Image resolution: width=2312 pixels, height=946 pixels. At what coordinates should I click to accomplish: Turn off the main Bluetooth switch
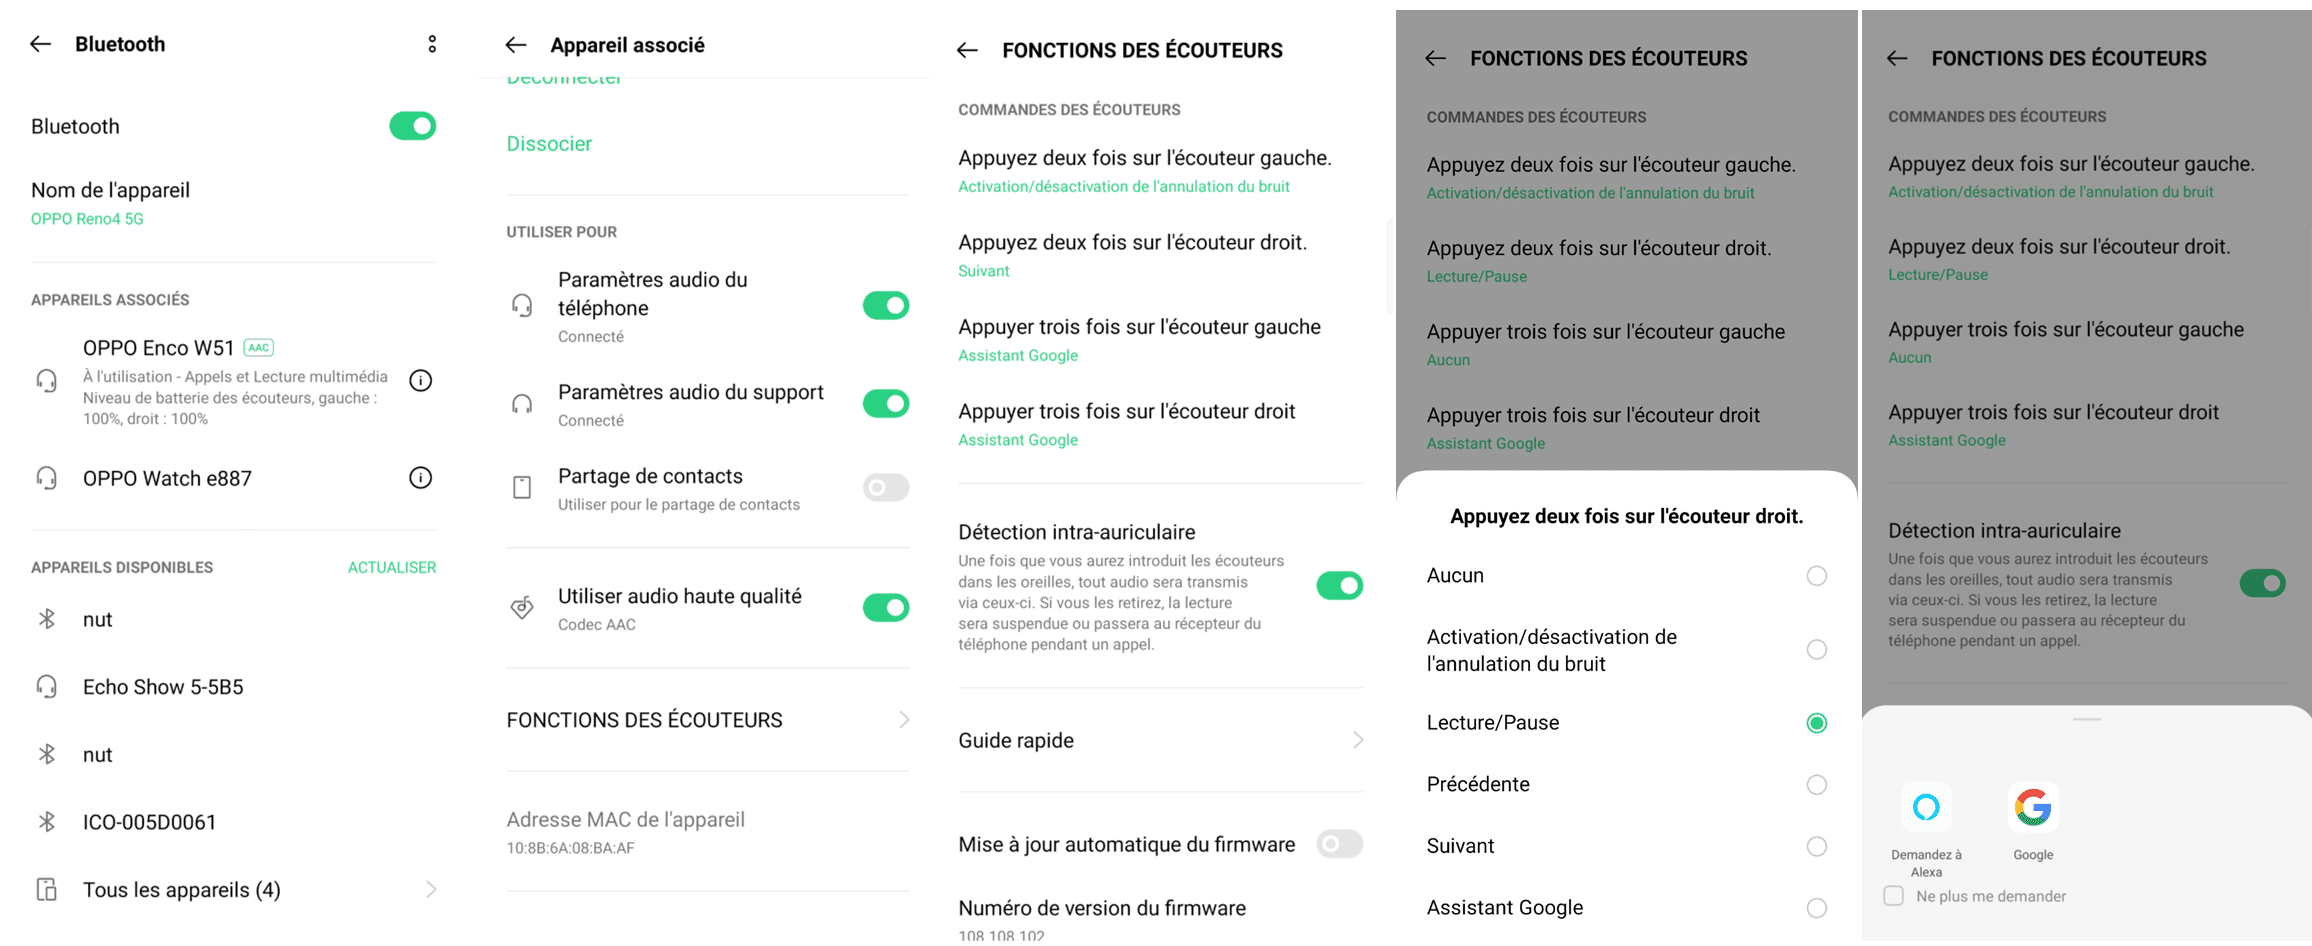[413, 126]
